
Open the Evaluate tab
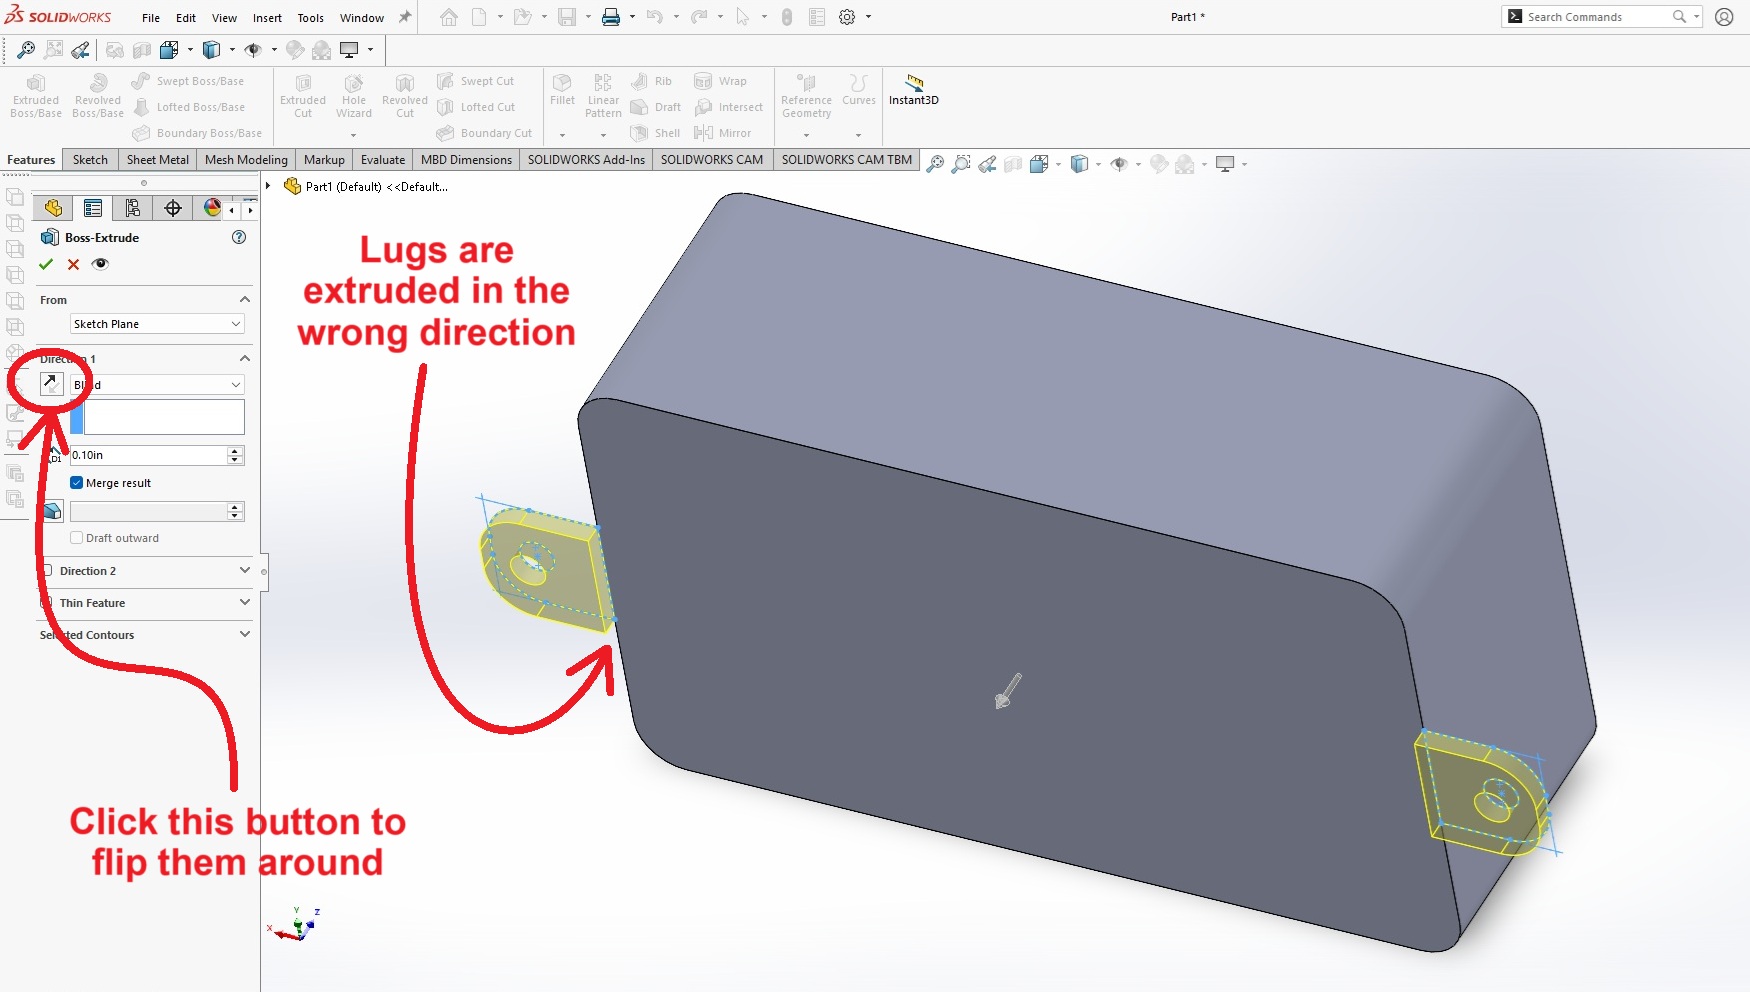click(382, 160)
